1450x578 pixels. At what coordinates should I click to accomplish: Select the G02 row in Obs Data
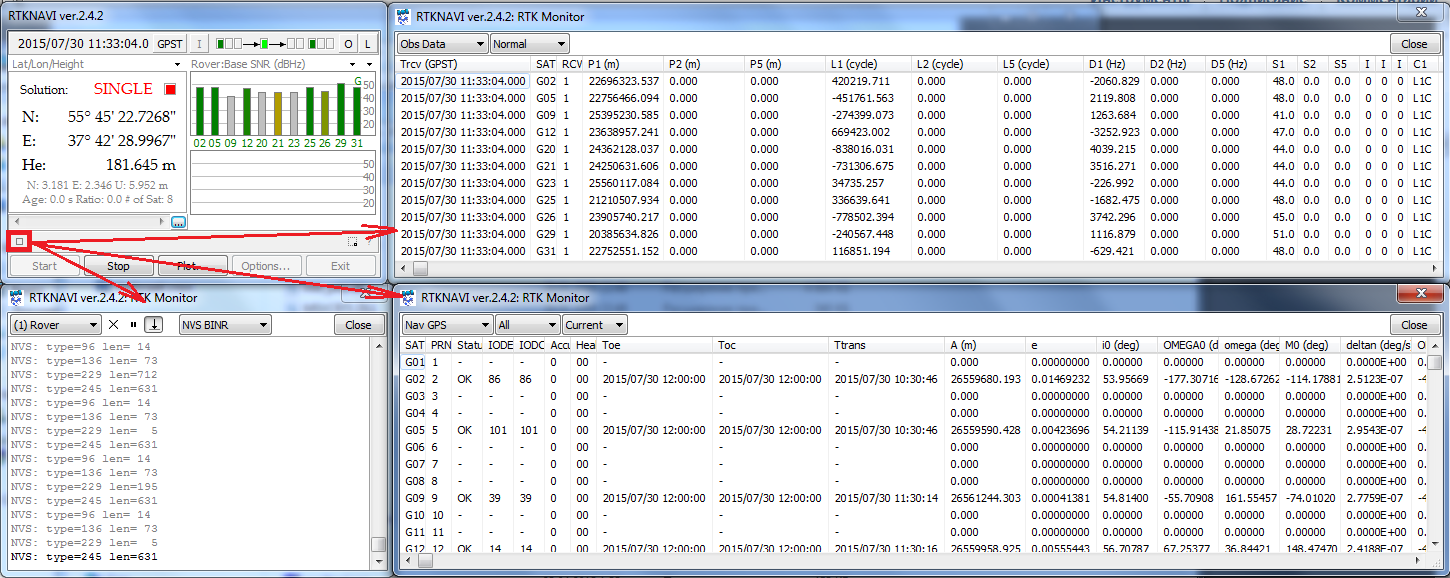pos(918,81)
